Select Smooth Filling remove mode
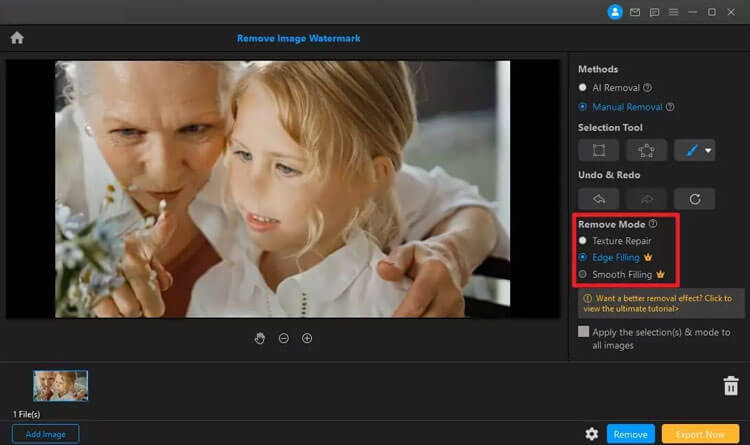The image size is (750, 445). point(582,274)
